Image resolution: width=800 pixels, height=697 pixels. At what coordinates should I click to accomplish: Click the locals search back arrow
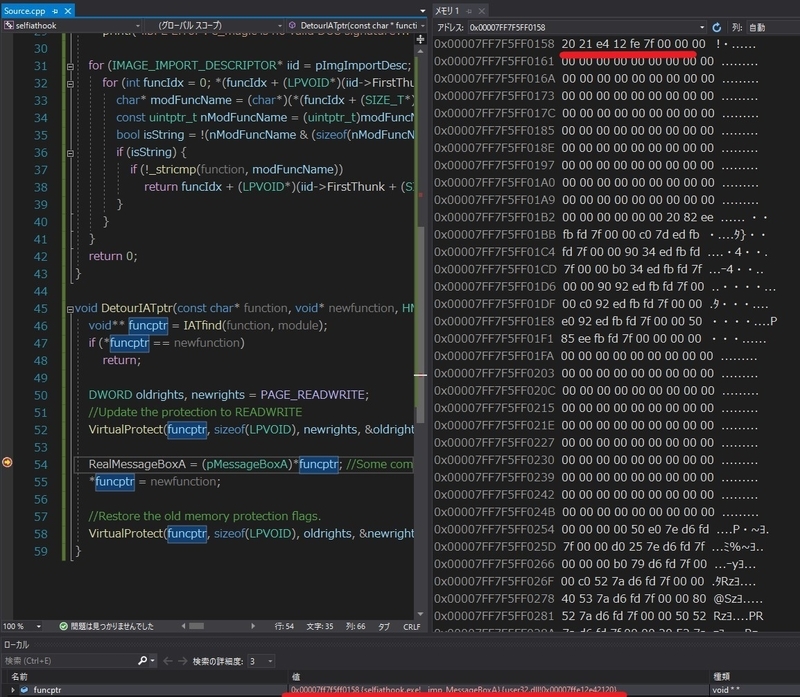168,661
